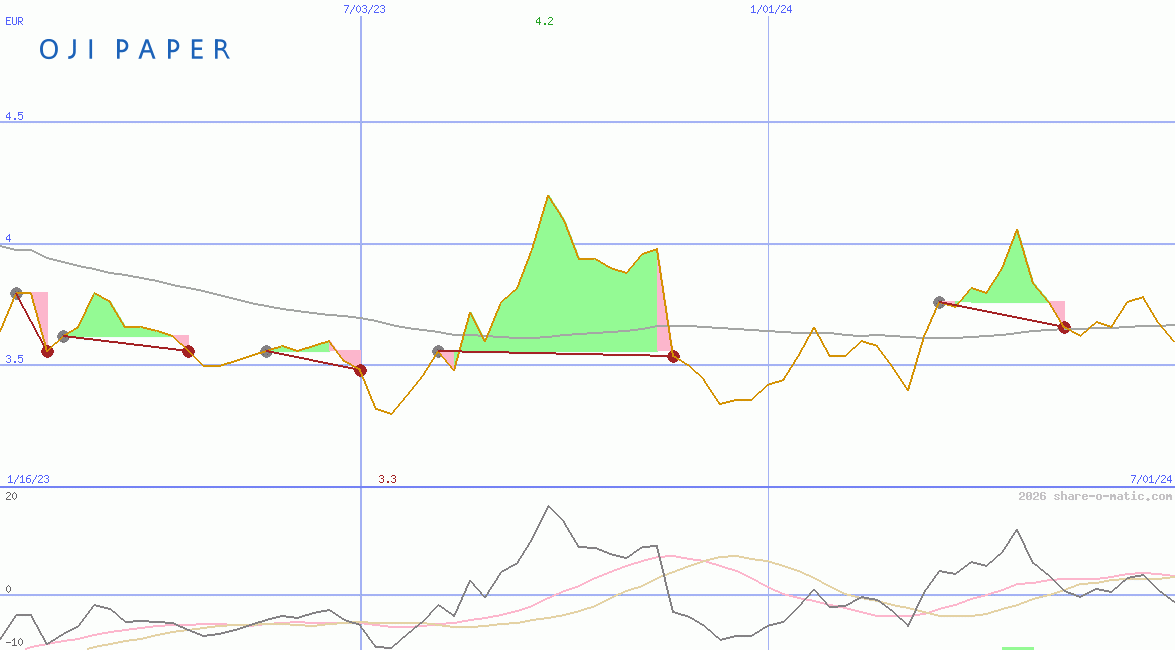Screen dimensions: 1175x650
Task: Select the EUR currency label
Action: point(14,22)
